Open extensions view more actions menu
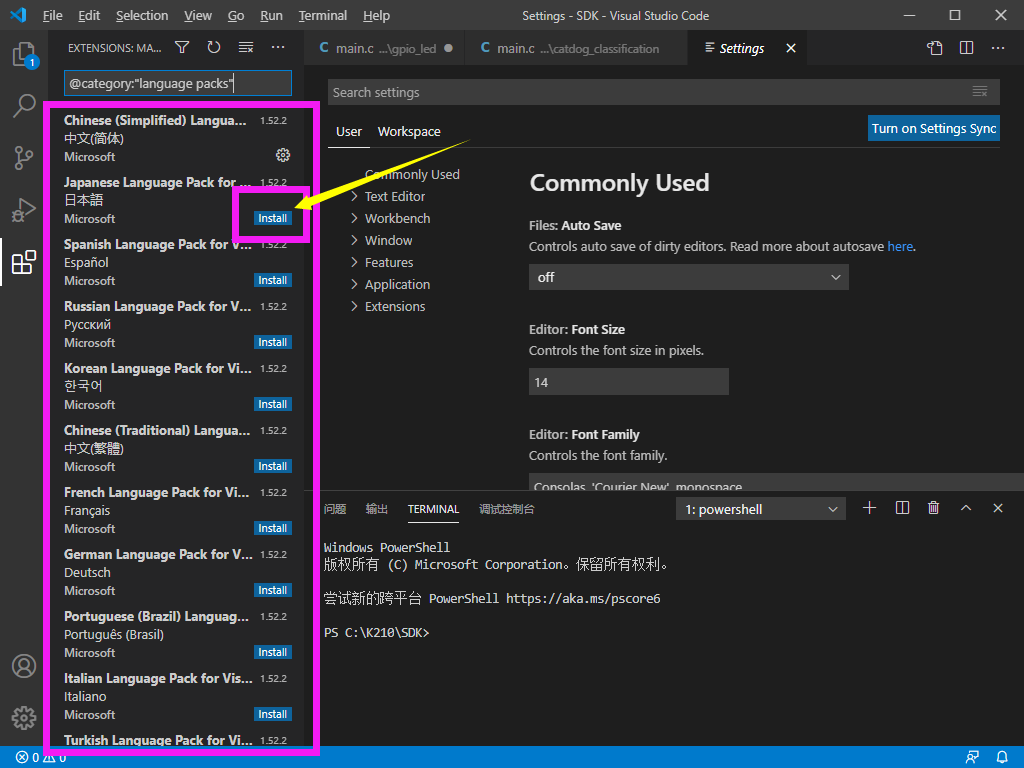 click(278, 47)
